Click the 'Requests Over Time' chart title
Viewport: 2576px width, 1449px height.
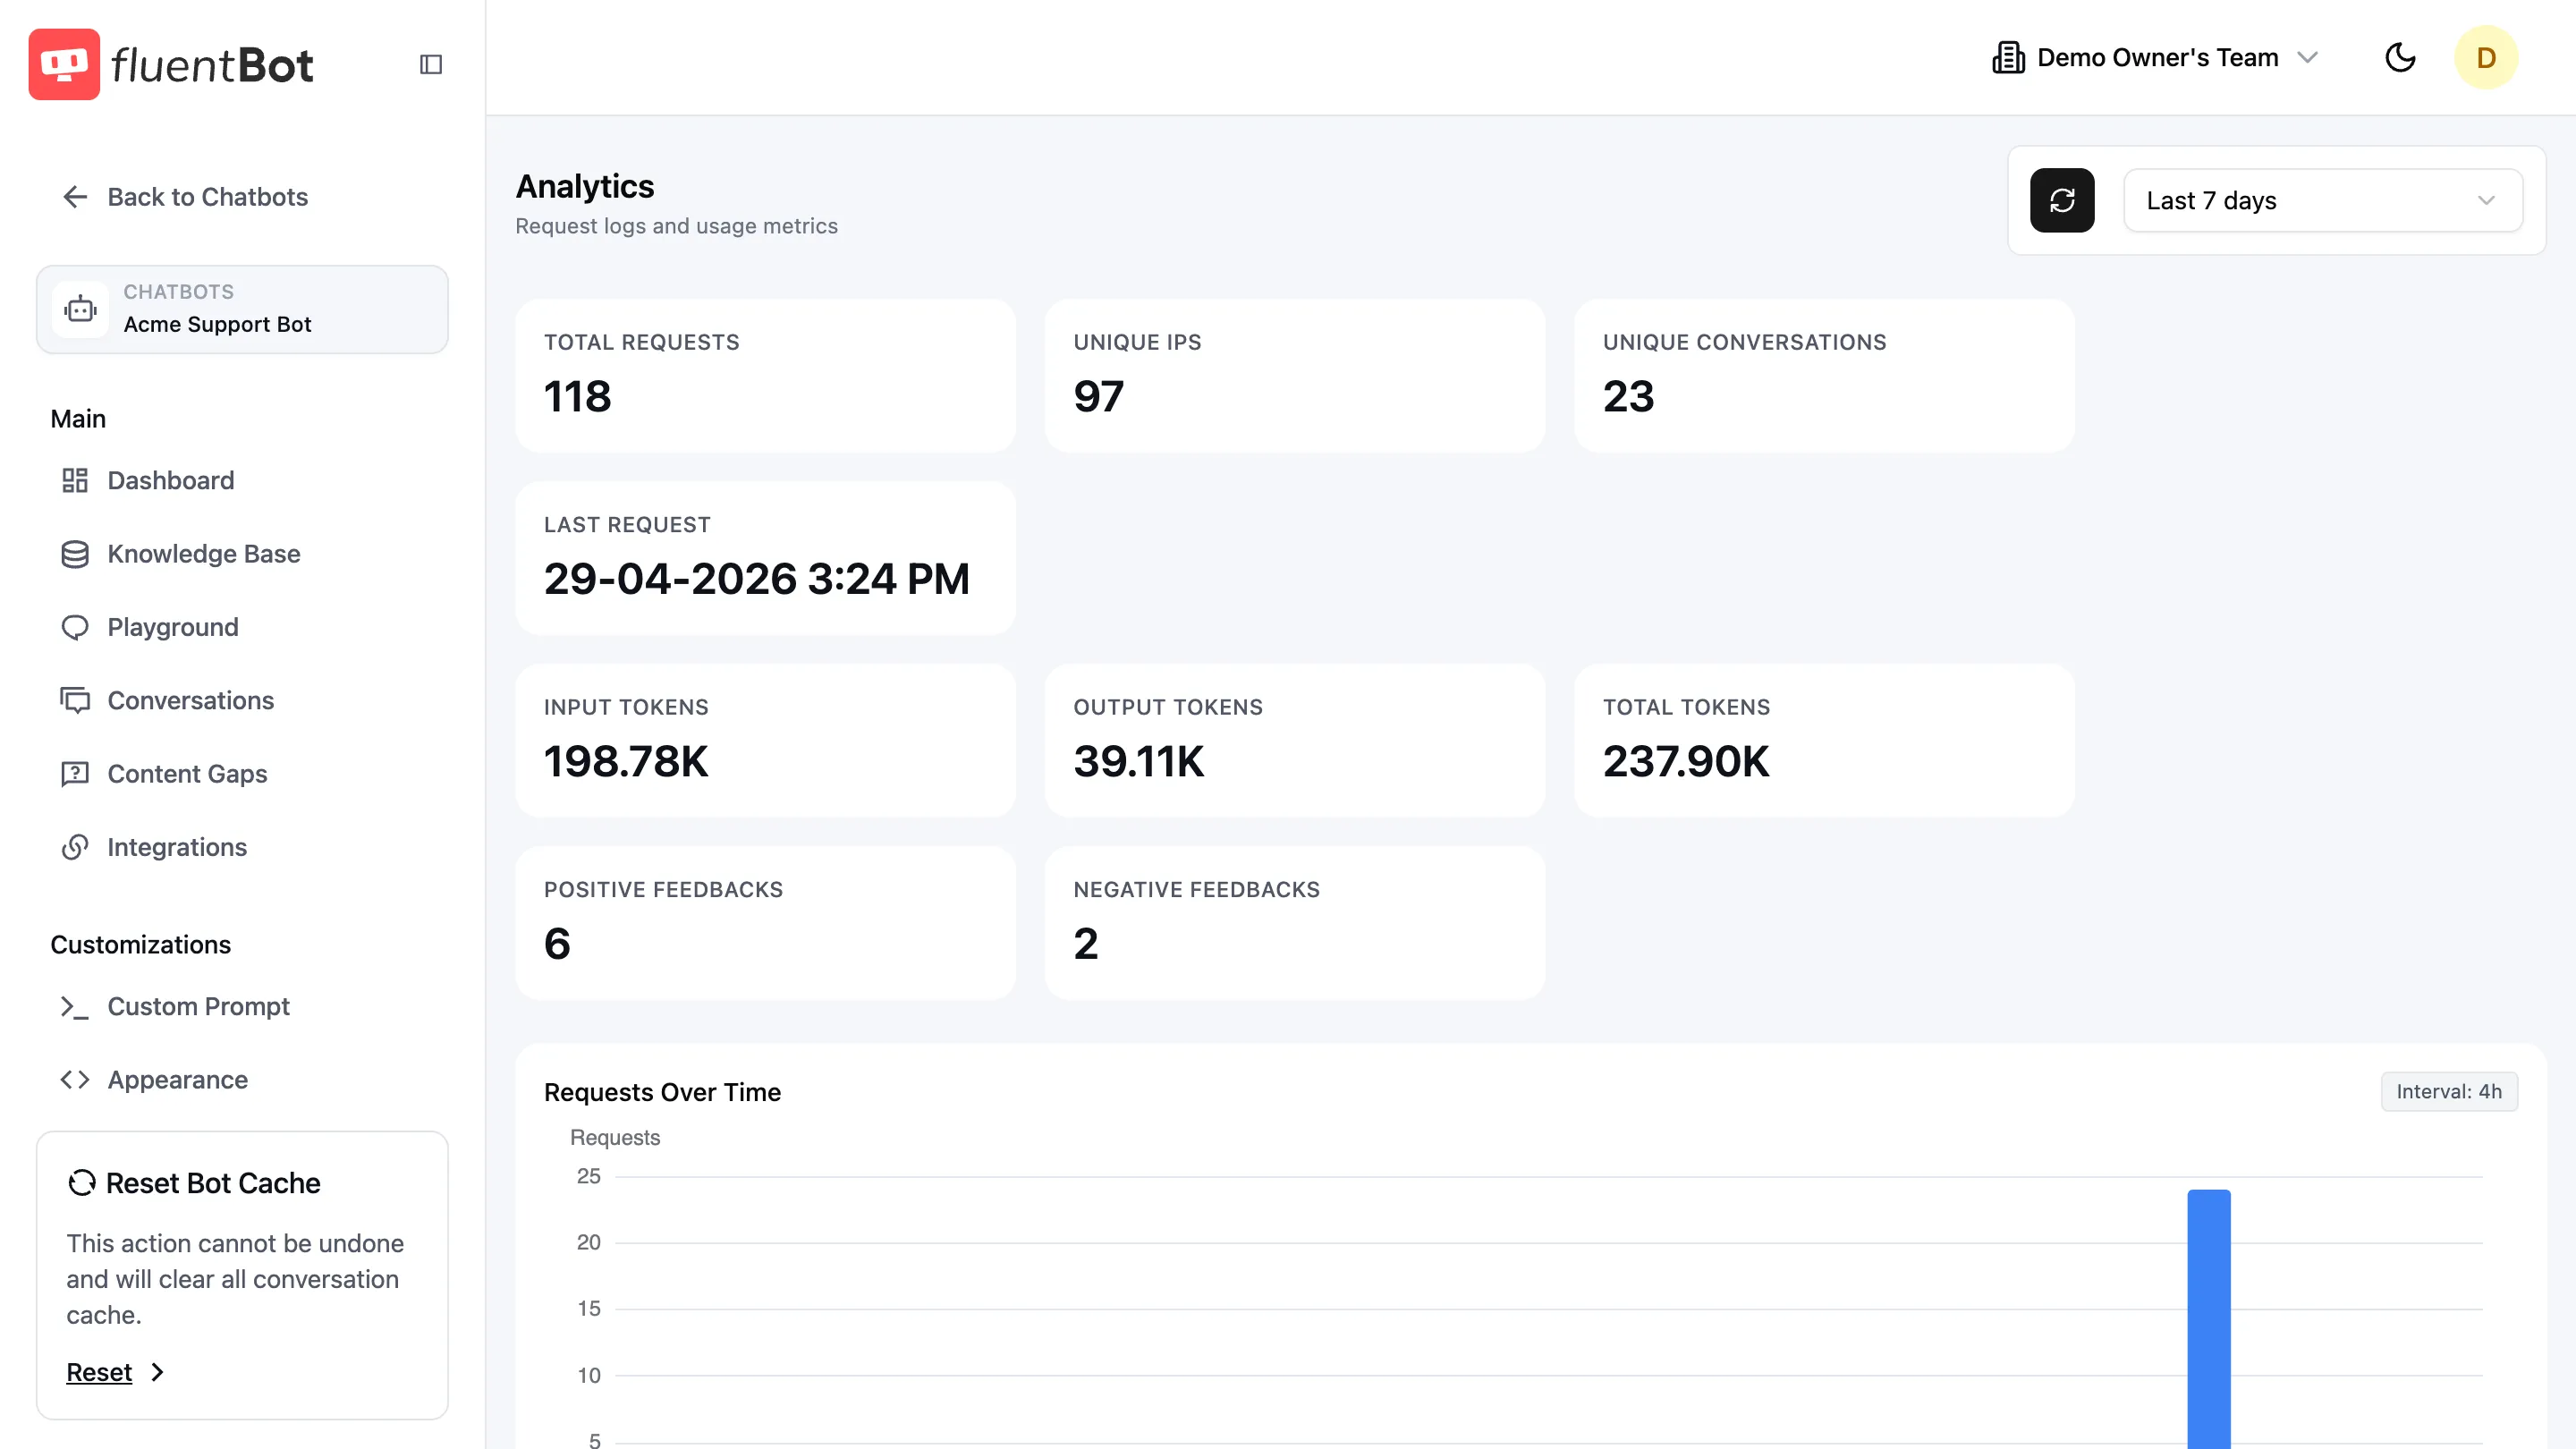(662, 1092)
